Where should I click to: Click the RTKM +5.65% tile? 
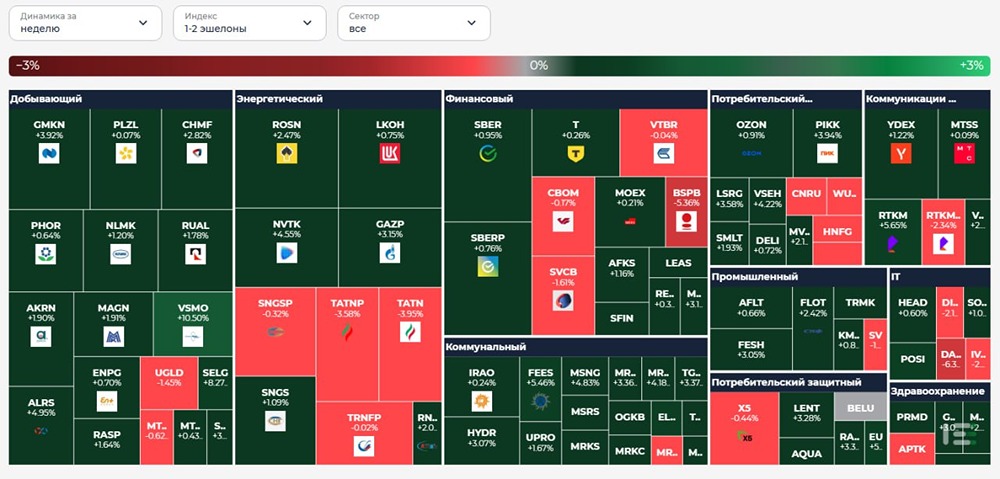pyautogui.click(x=893, y=232)
